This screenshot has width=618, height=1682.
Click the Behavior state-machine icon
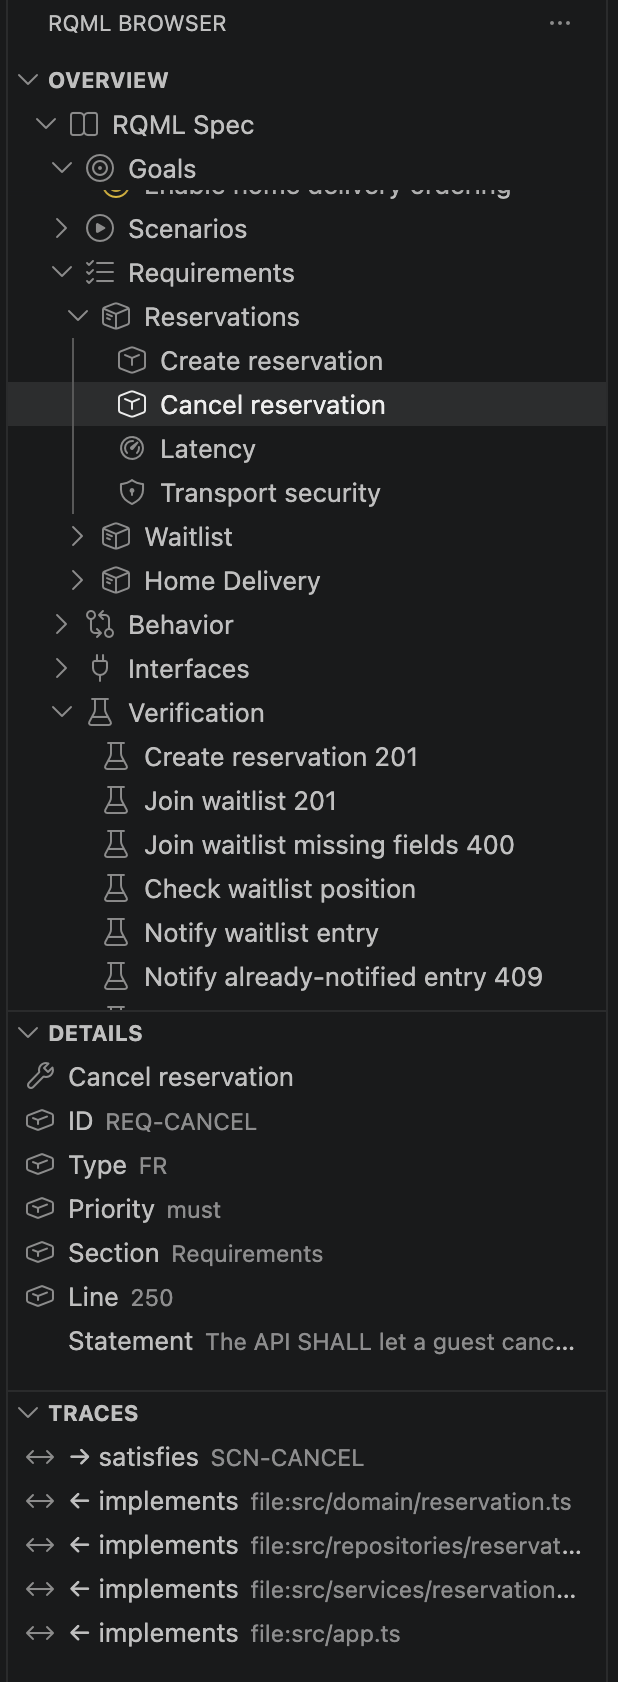pyautogui.click(x=99, y=624)
